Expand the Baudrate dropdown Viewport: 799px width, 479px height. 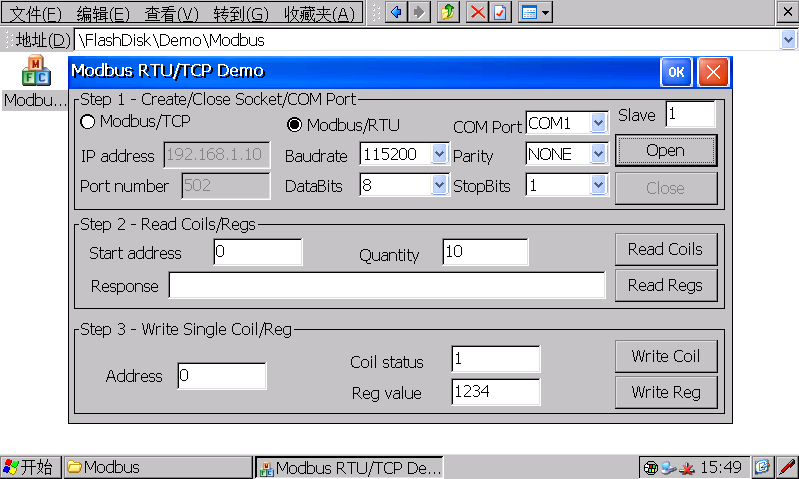(x=440, y=154)
